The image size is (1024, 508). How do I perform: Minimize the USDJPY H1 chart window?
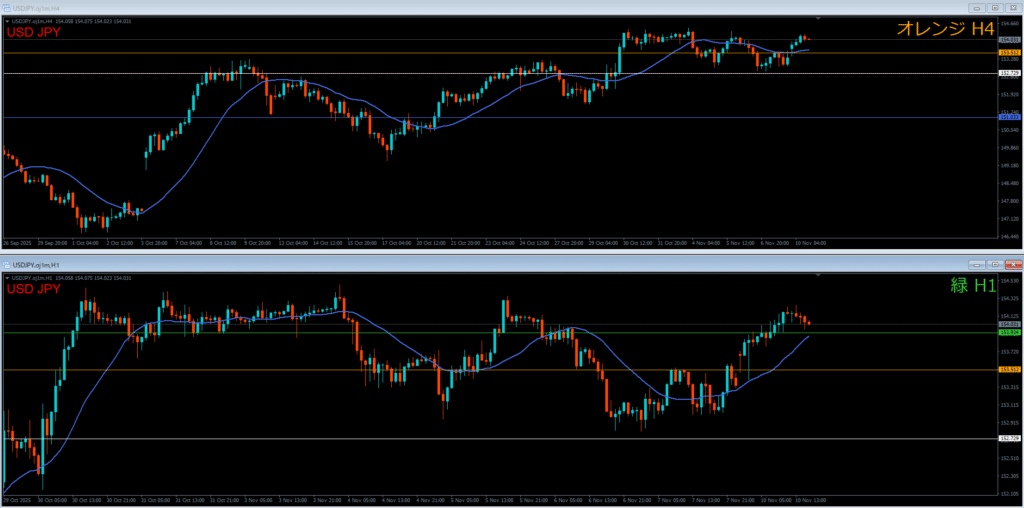[x=977, y=264]
